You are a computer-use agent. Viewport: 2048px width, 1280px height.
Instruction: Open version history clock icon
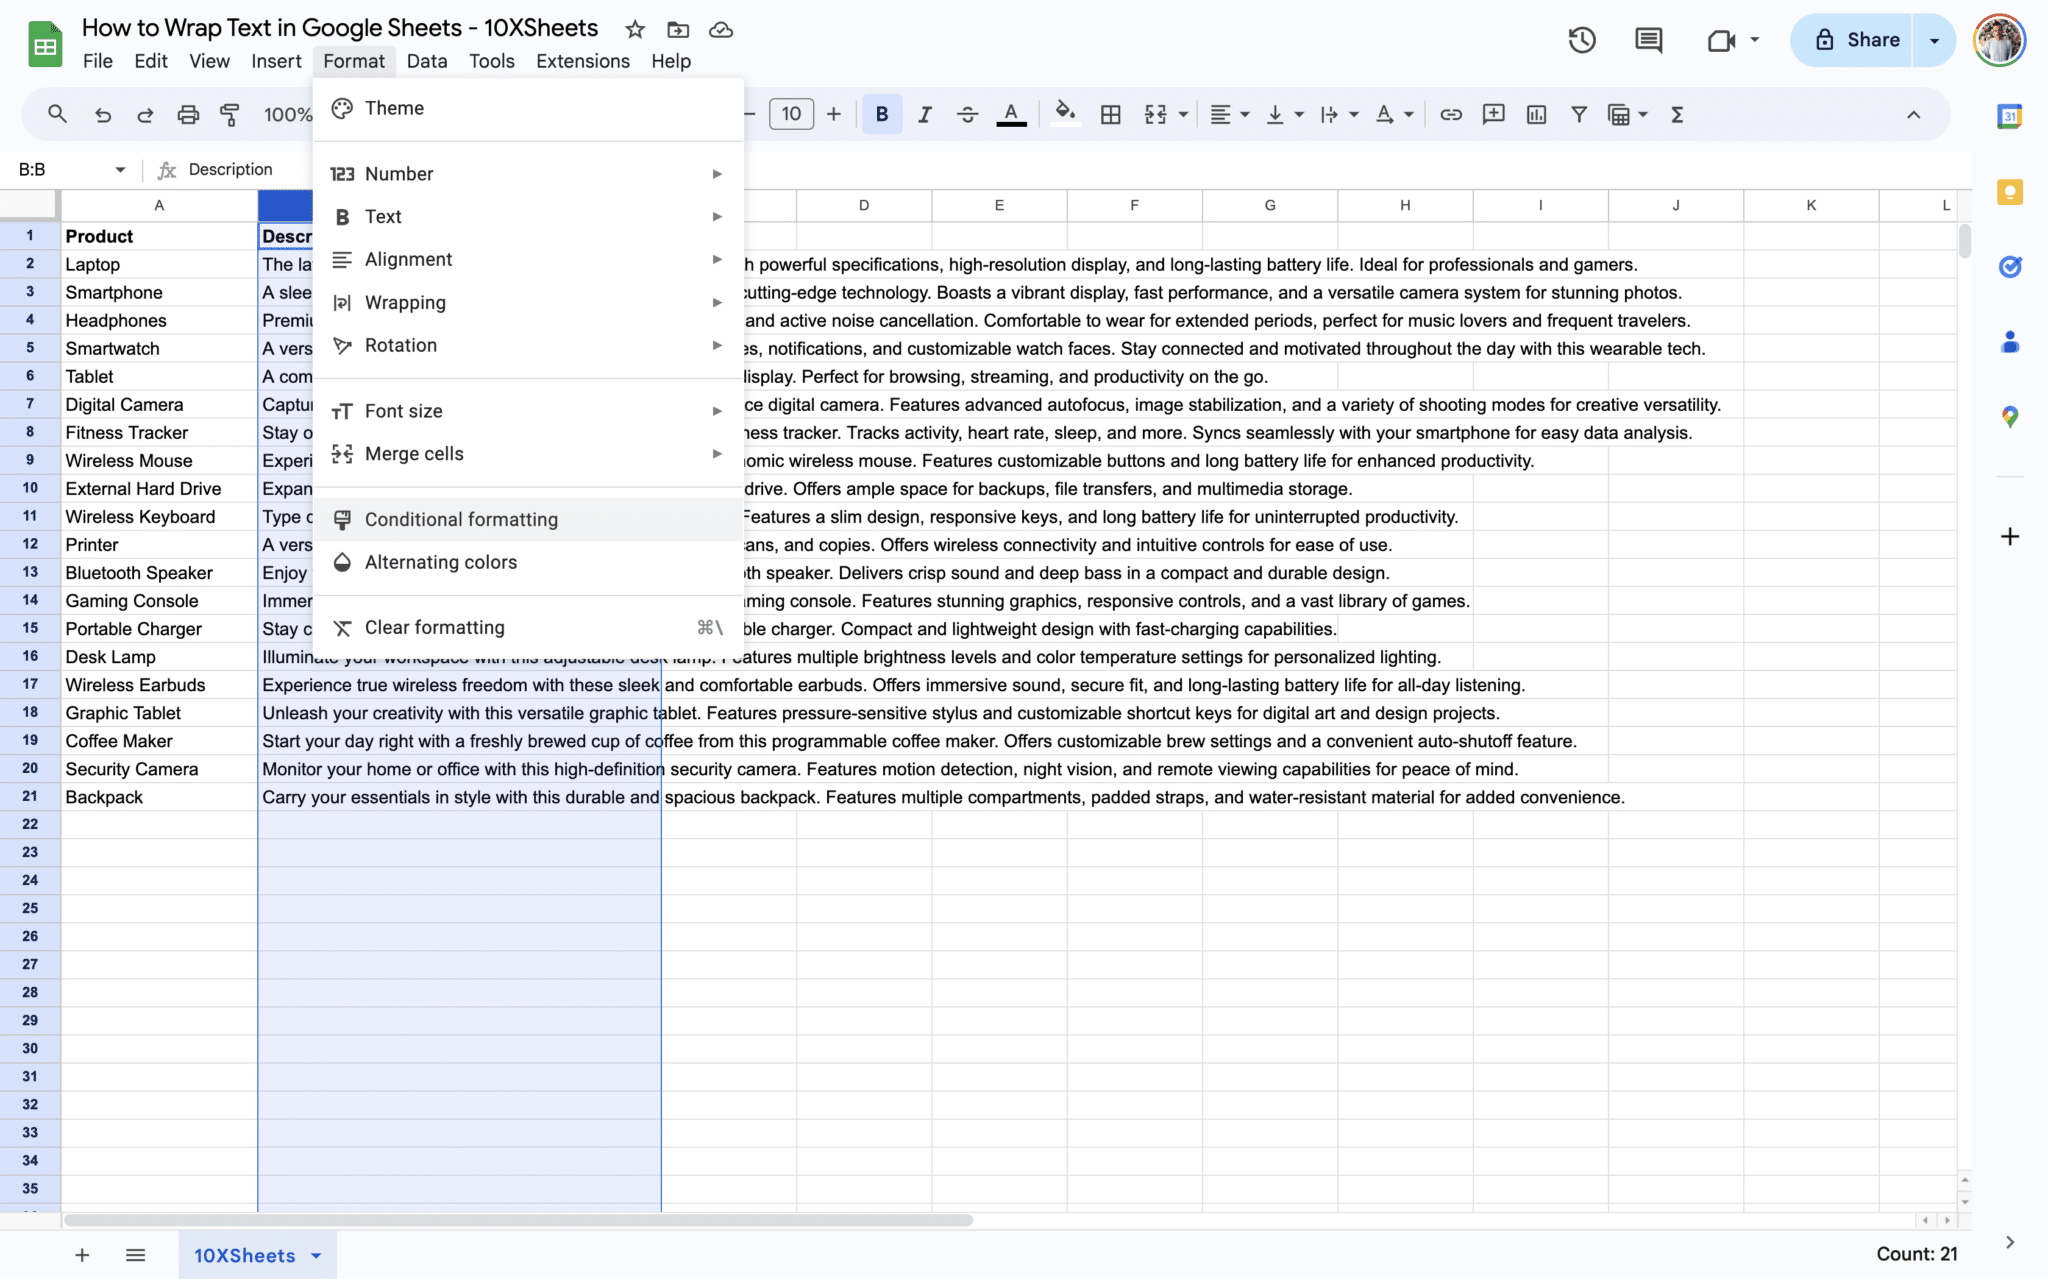(x=1581, y=40)
